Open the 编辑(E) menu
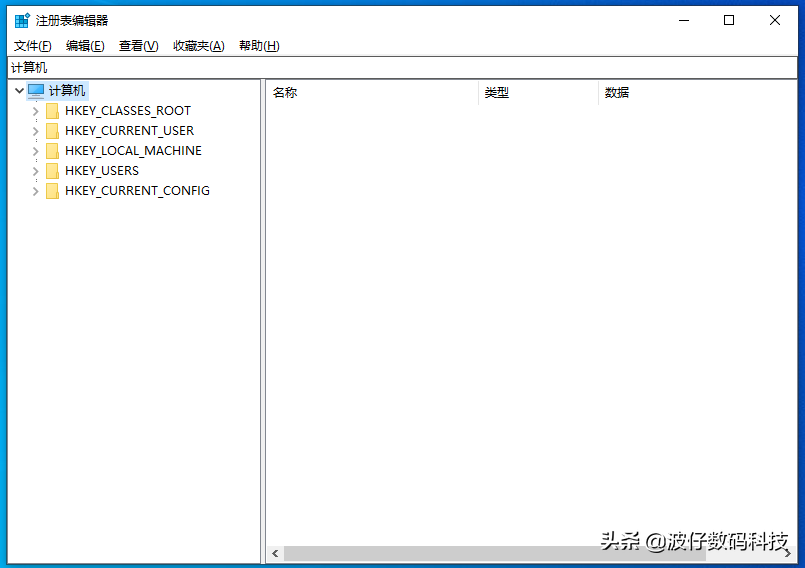The height and width of the screenshot is (568, 805). pyautogui.click(x=85, y=46)
